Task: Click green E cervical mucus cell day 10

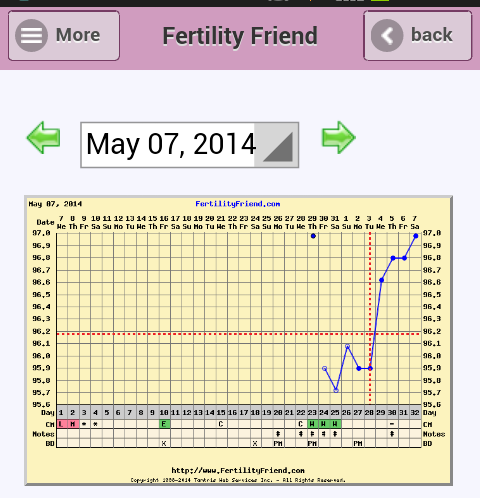Action: [x=164, y=424]
